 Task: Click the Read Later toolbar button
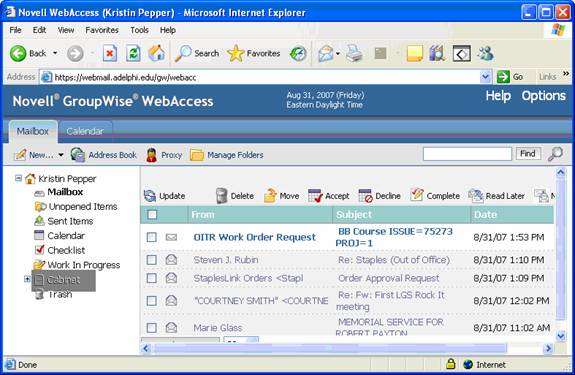[x=497, y=196]
